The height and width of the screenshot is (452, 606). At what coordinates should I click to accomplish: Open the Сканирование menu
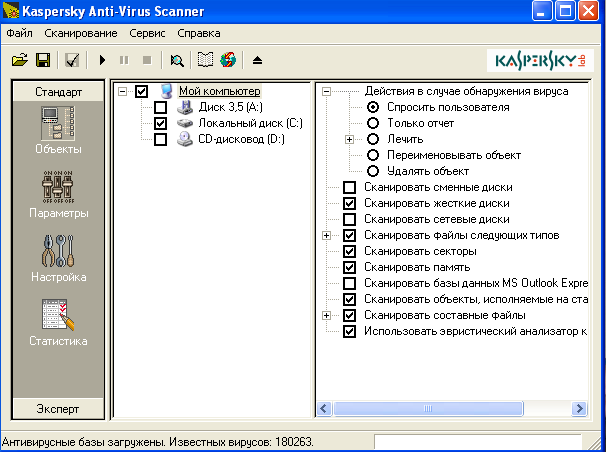point(81,33)
